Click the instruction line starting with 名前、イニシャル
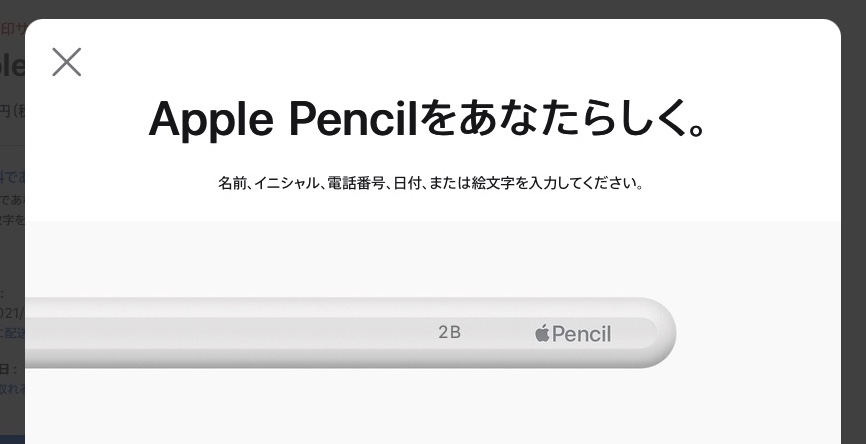866x444 pixels. tap(432, 184)
